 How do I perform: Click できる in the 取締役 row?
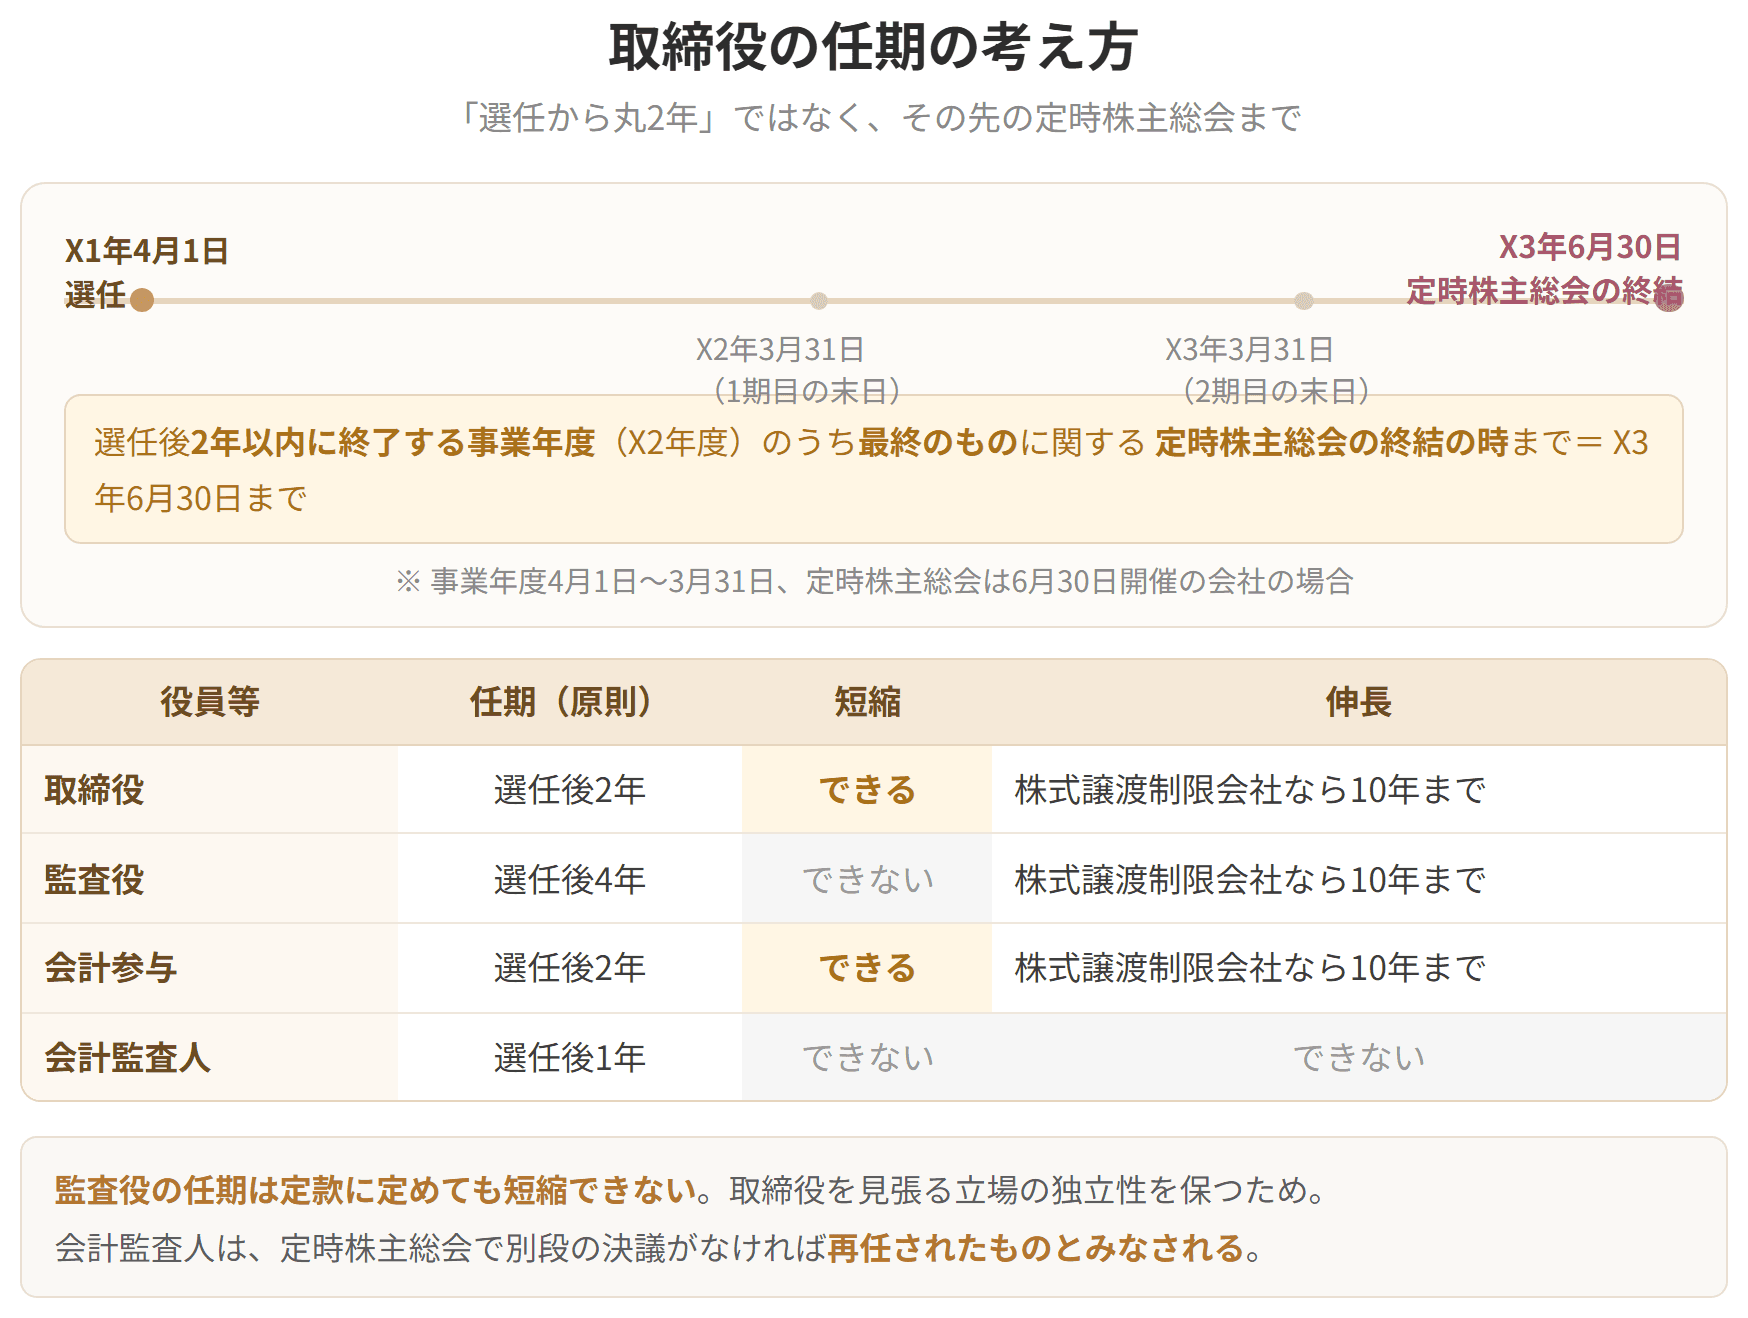pos(867,790)
